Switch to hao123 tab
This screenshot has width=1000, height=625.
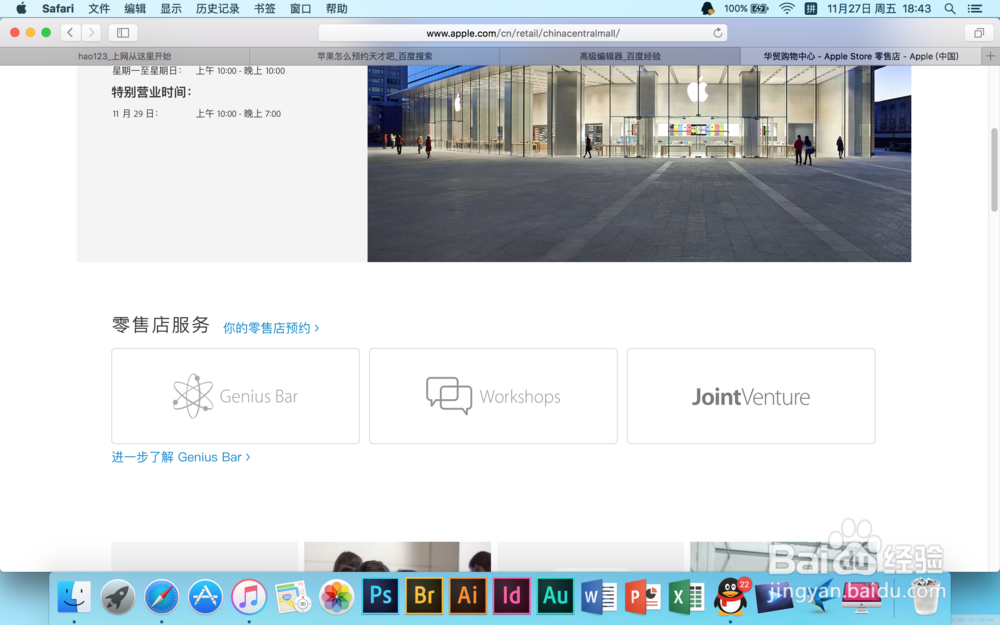[x=125, y=56]
